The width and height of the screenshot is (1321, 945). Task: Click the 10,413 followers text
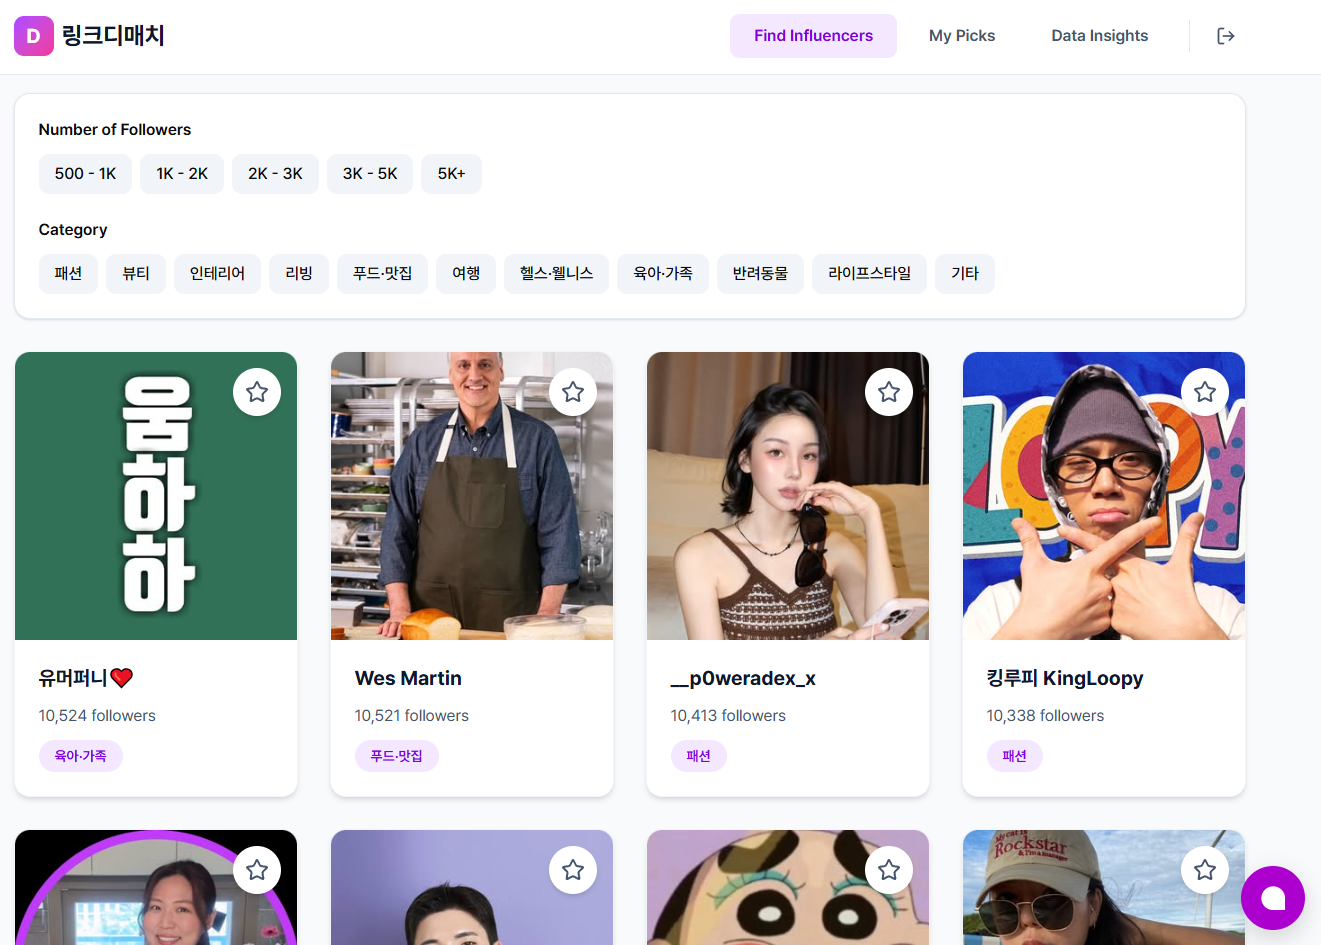pyautogui.click(x=728, y=716)
